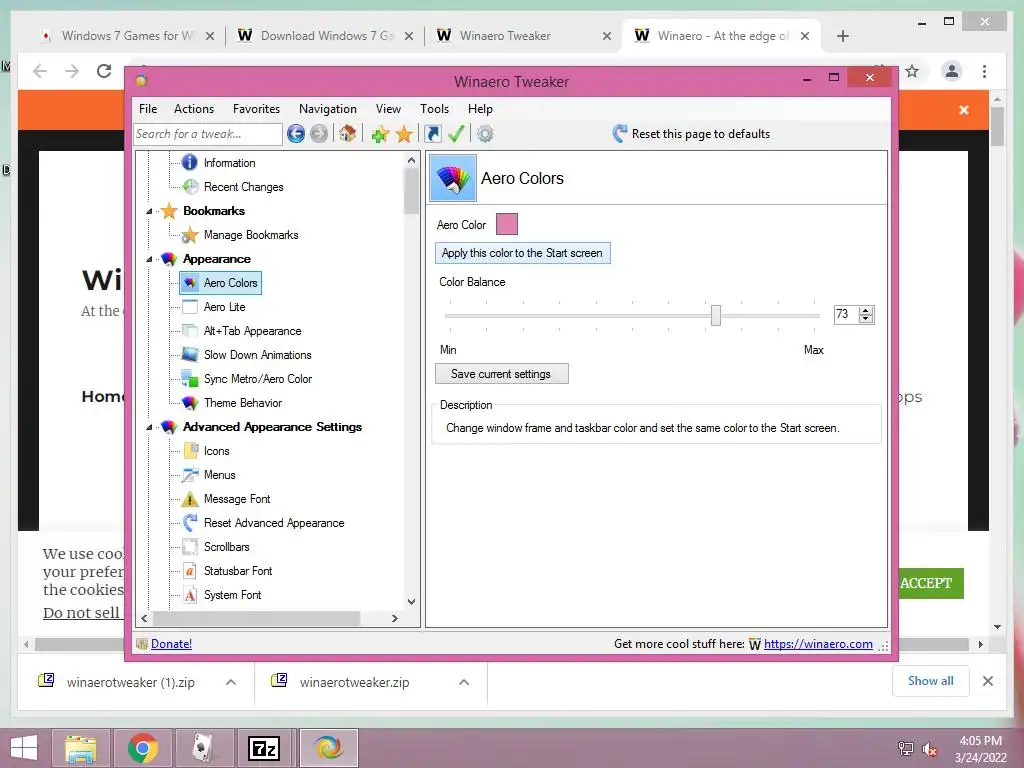The height and width of the screenshot is (768, 1024).
Task: Open Statusbar Font tweak
Action: (238, 571)
